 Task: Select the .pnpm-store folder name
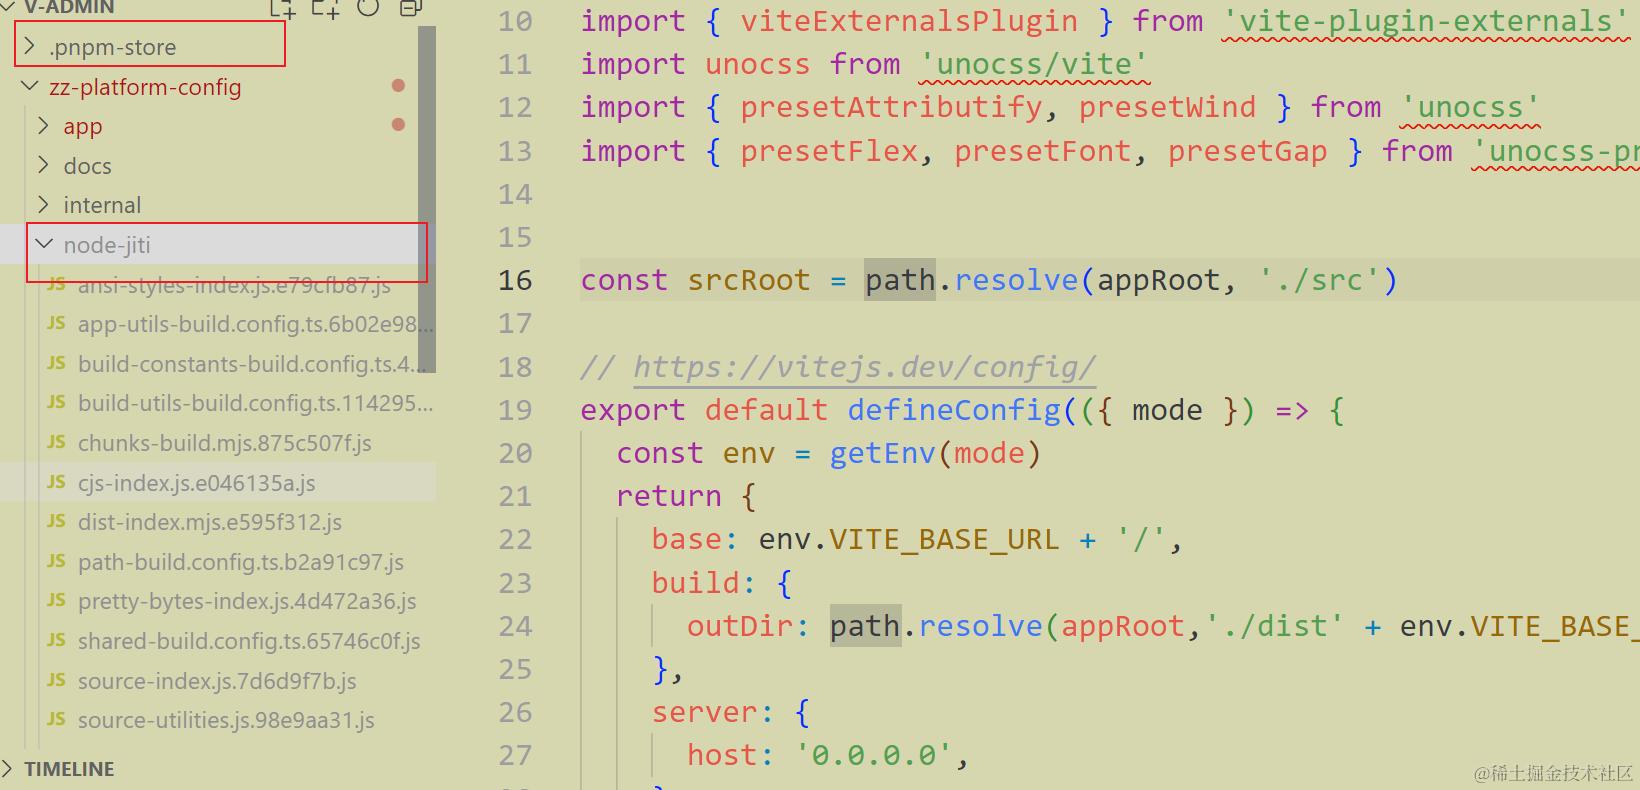(x=113, y=47)
